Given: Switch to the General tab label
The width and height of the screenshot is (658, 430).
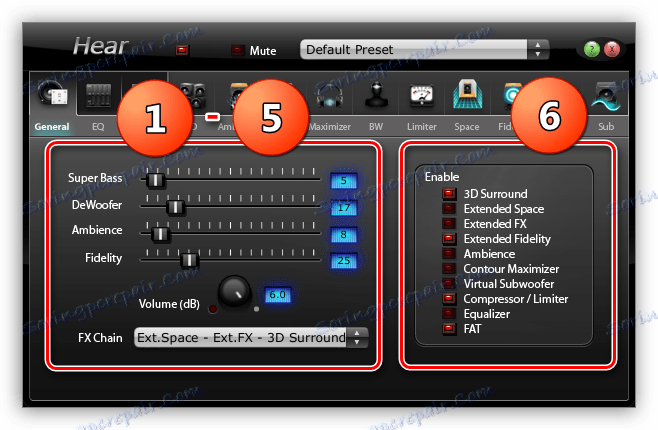Looking at the screenshot, I should pyautogui.click(x=52, y=127).
